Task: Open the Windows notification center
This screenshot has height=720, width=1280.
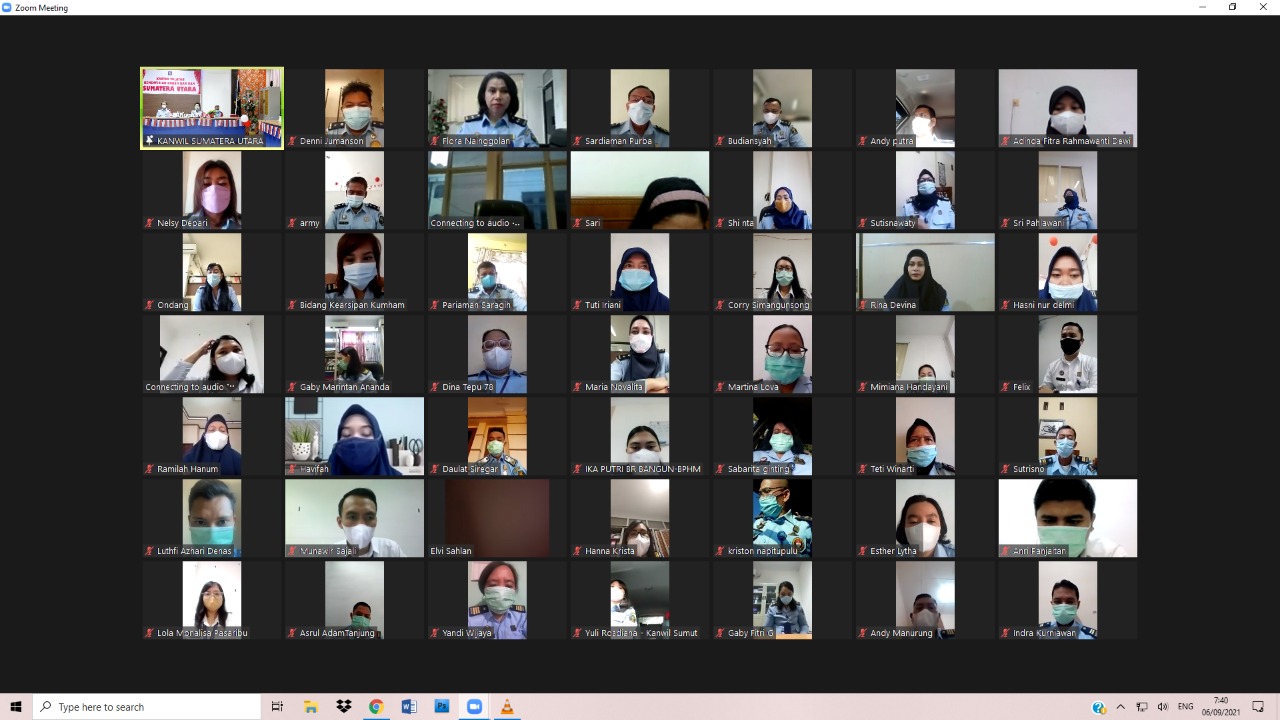Action: [1258, 707]
